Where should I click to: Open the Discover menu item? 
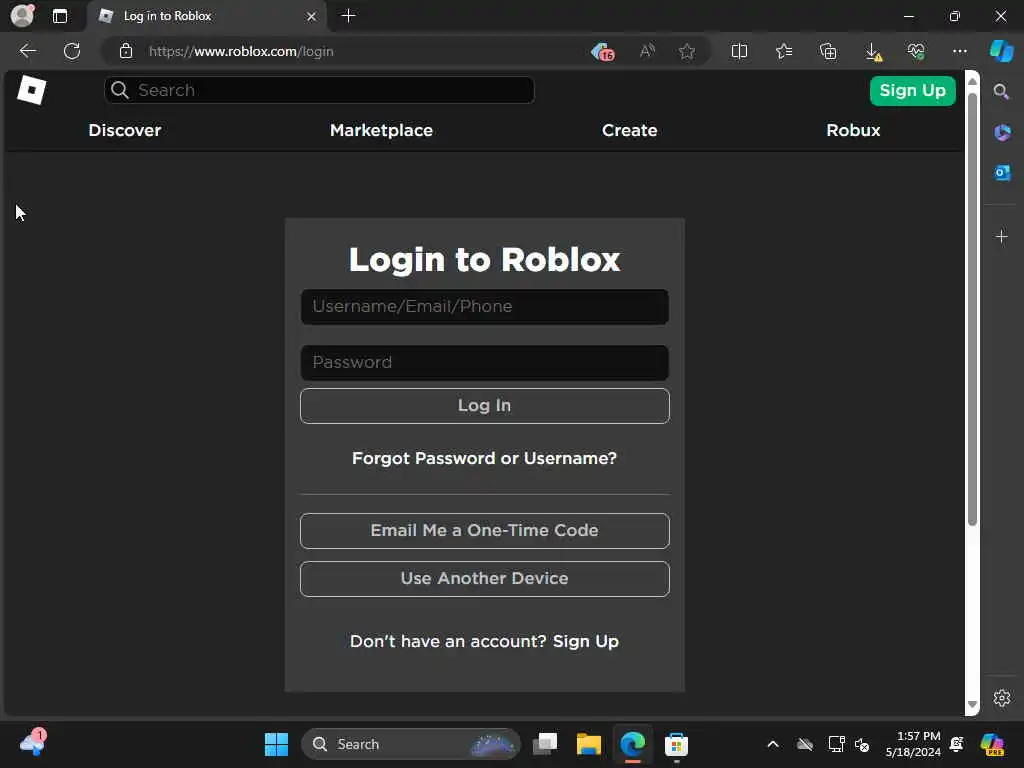(125, 130)
